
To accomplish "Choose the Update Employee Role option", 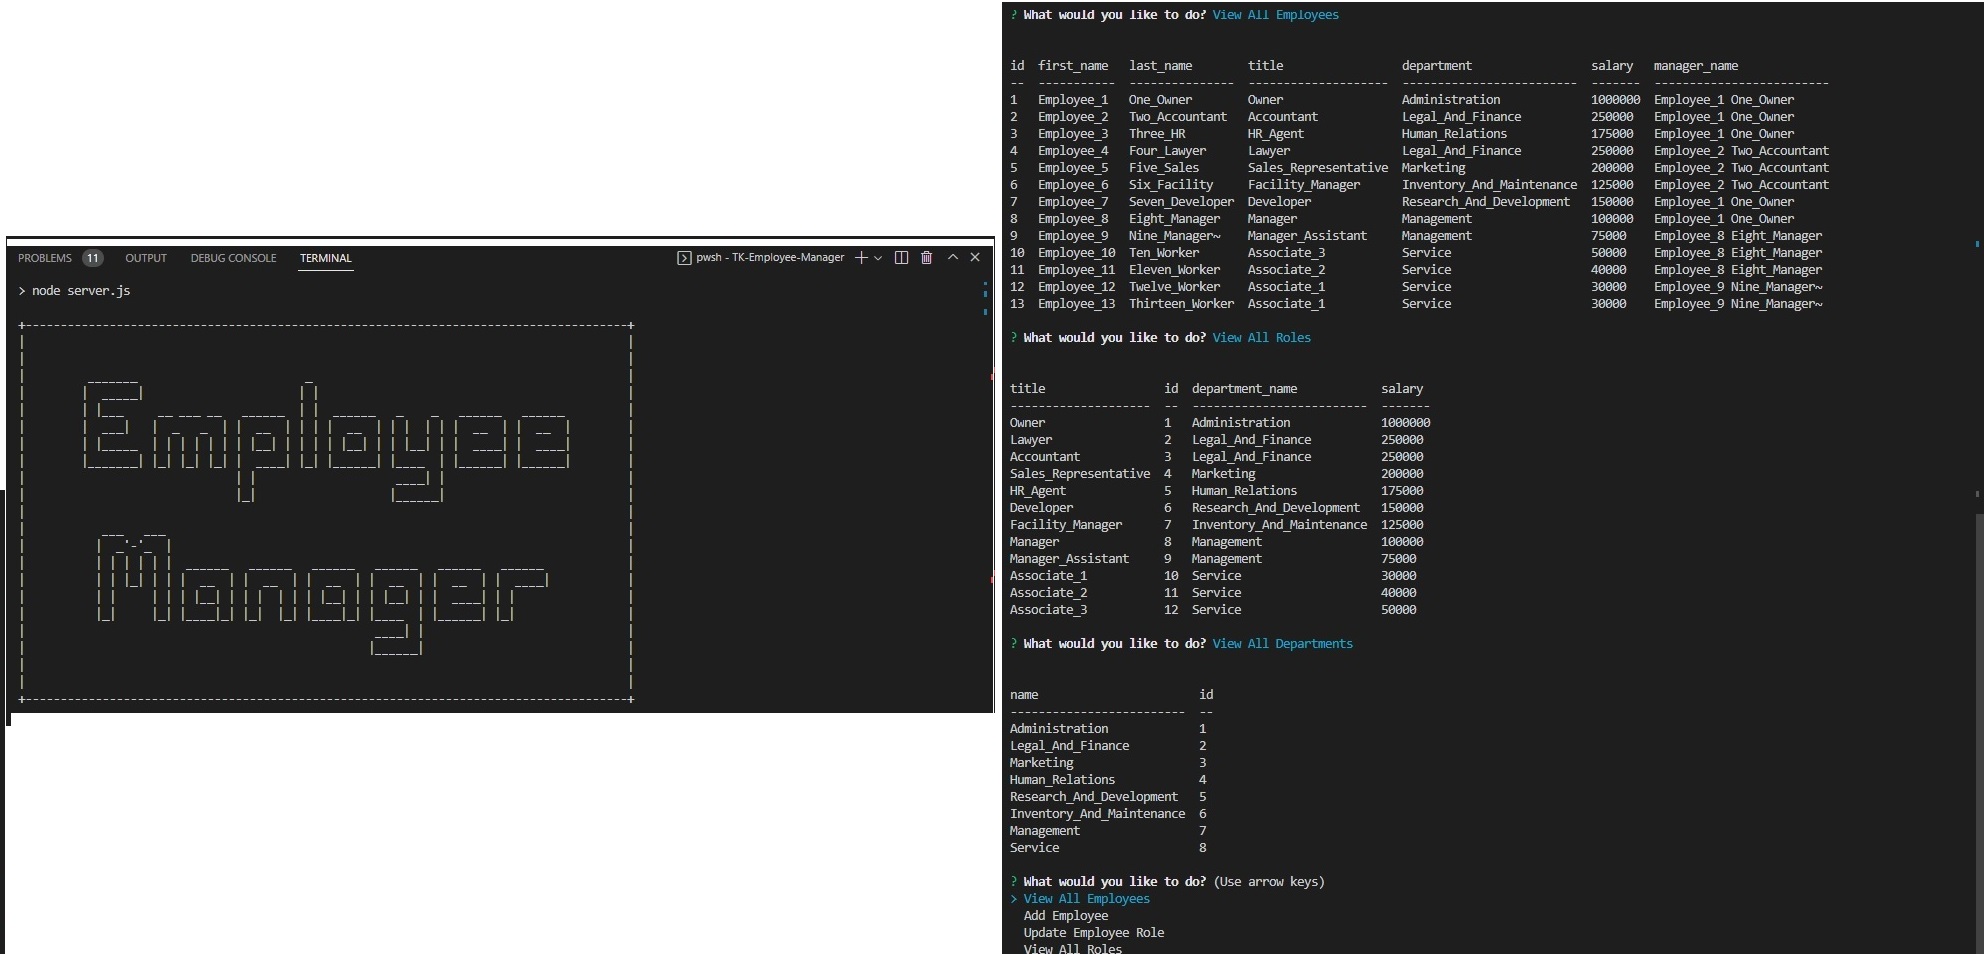I will click(1094, 933).
